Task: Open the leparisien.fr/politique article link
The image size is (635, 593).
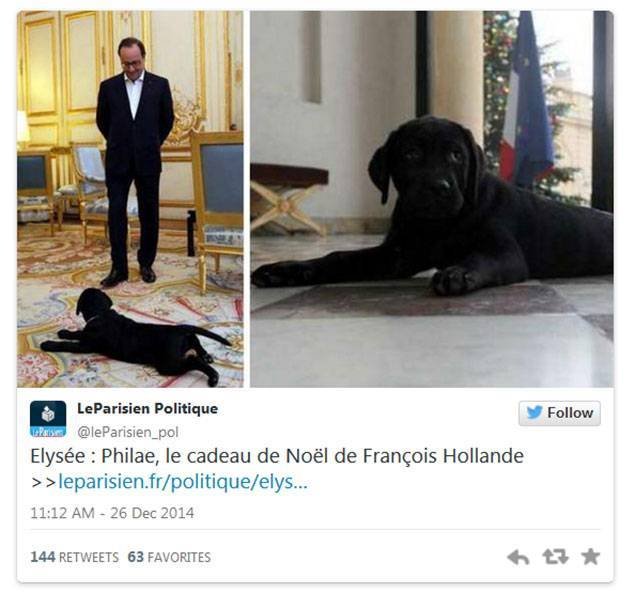Action: (x=183, y=482)
